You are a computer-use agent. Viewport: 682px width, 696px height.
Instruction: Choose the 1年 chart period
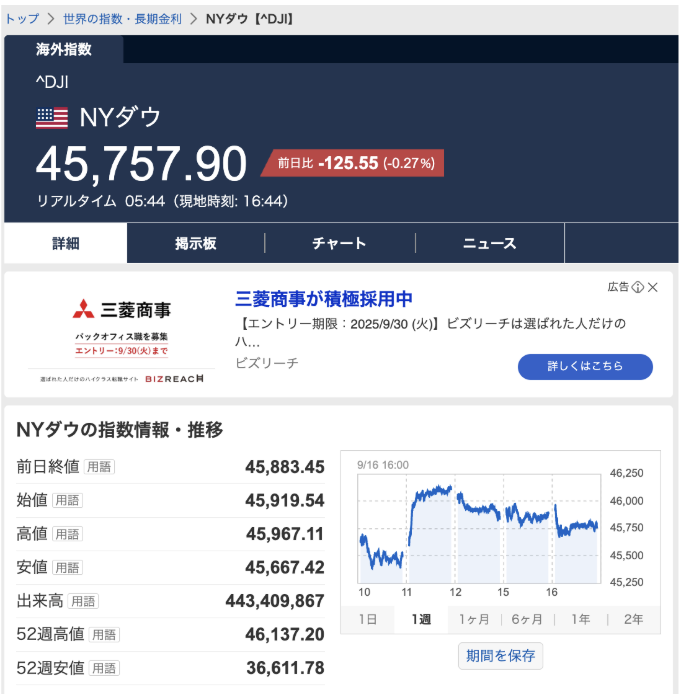pyautogui.click(x=580, y=620)
